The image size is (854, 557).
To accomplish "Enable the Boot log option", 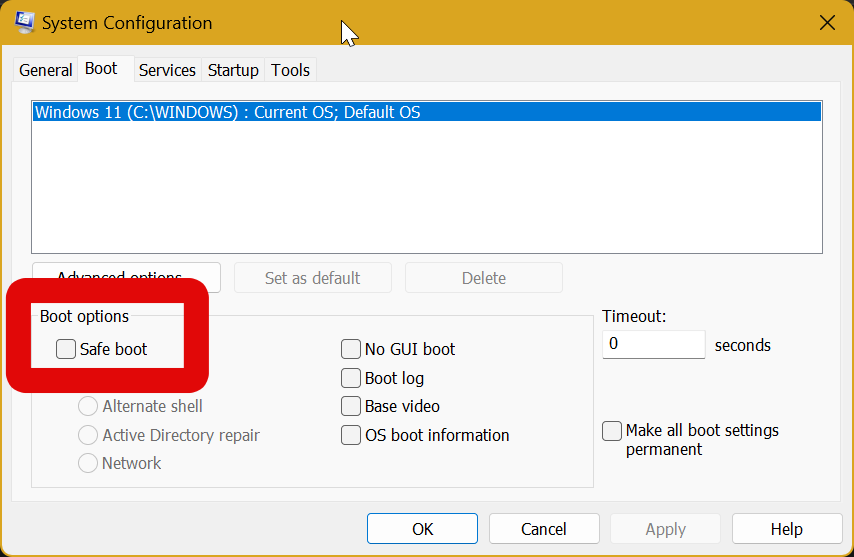I will [x=351, y=378].
